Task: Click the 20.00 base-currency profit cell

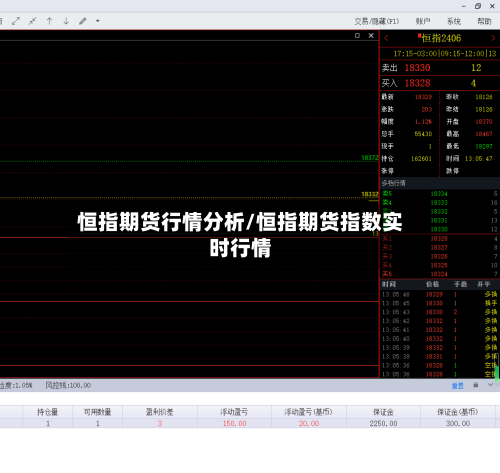Action: tap(309, 423)
